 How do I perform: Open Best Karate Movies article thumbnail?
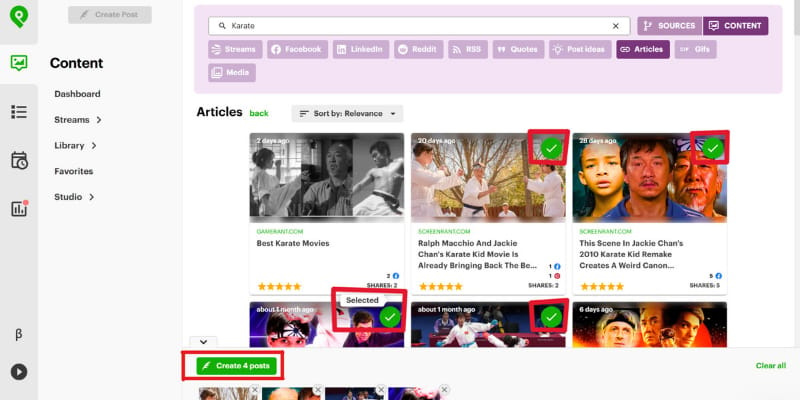(x=327, y=177)
